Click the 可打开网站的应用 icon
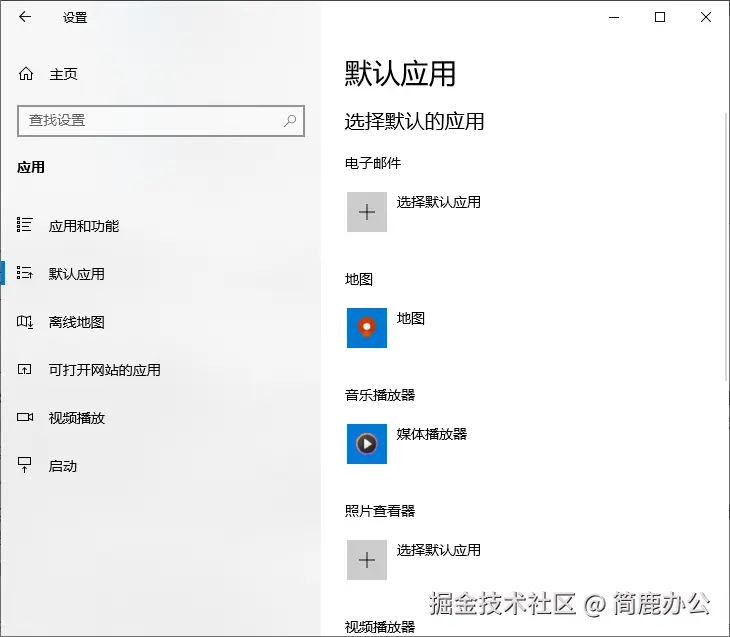This screenshot has width=730, height=637. point(24,370)
